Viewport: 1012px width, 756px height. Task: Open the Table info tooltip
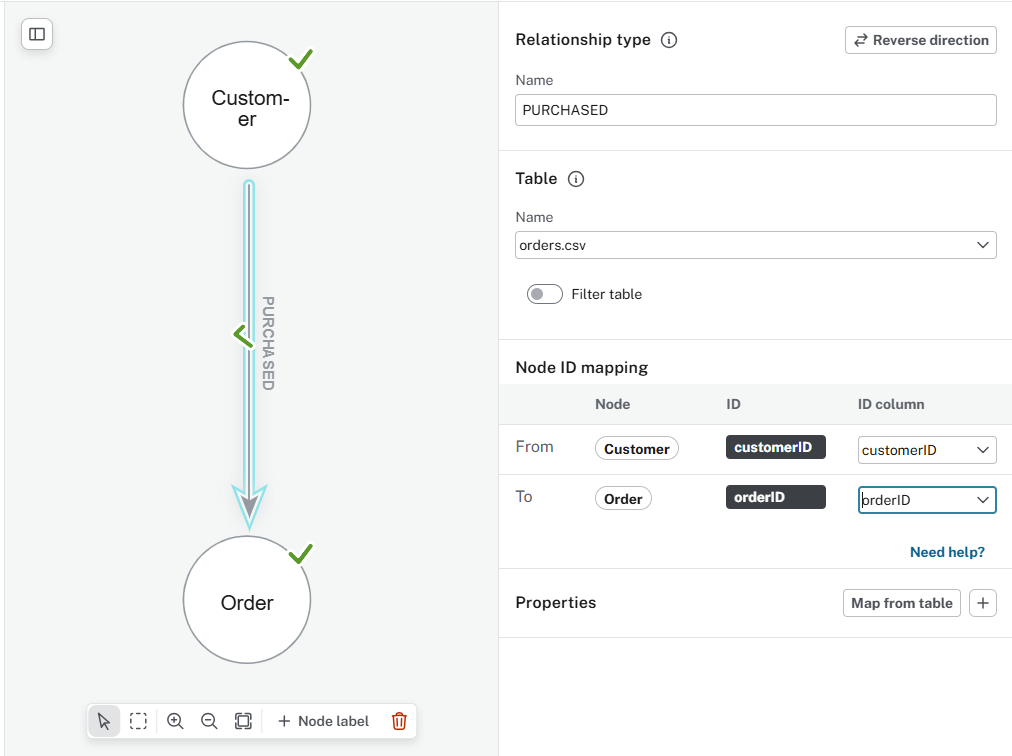[576, 179]
